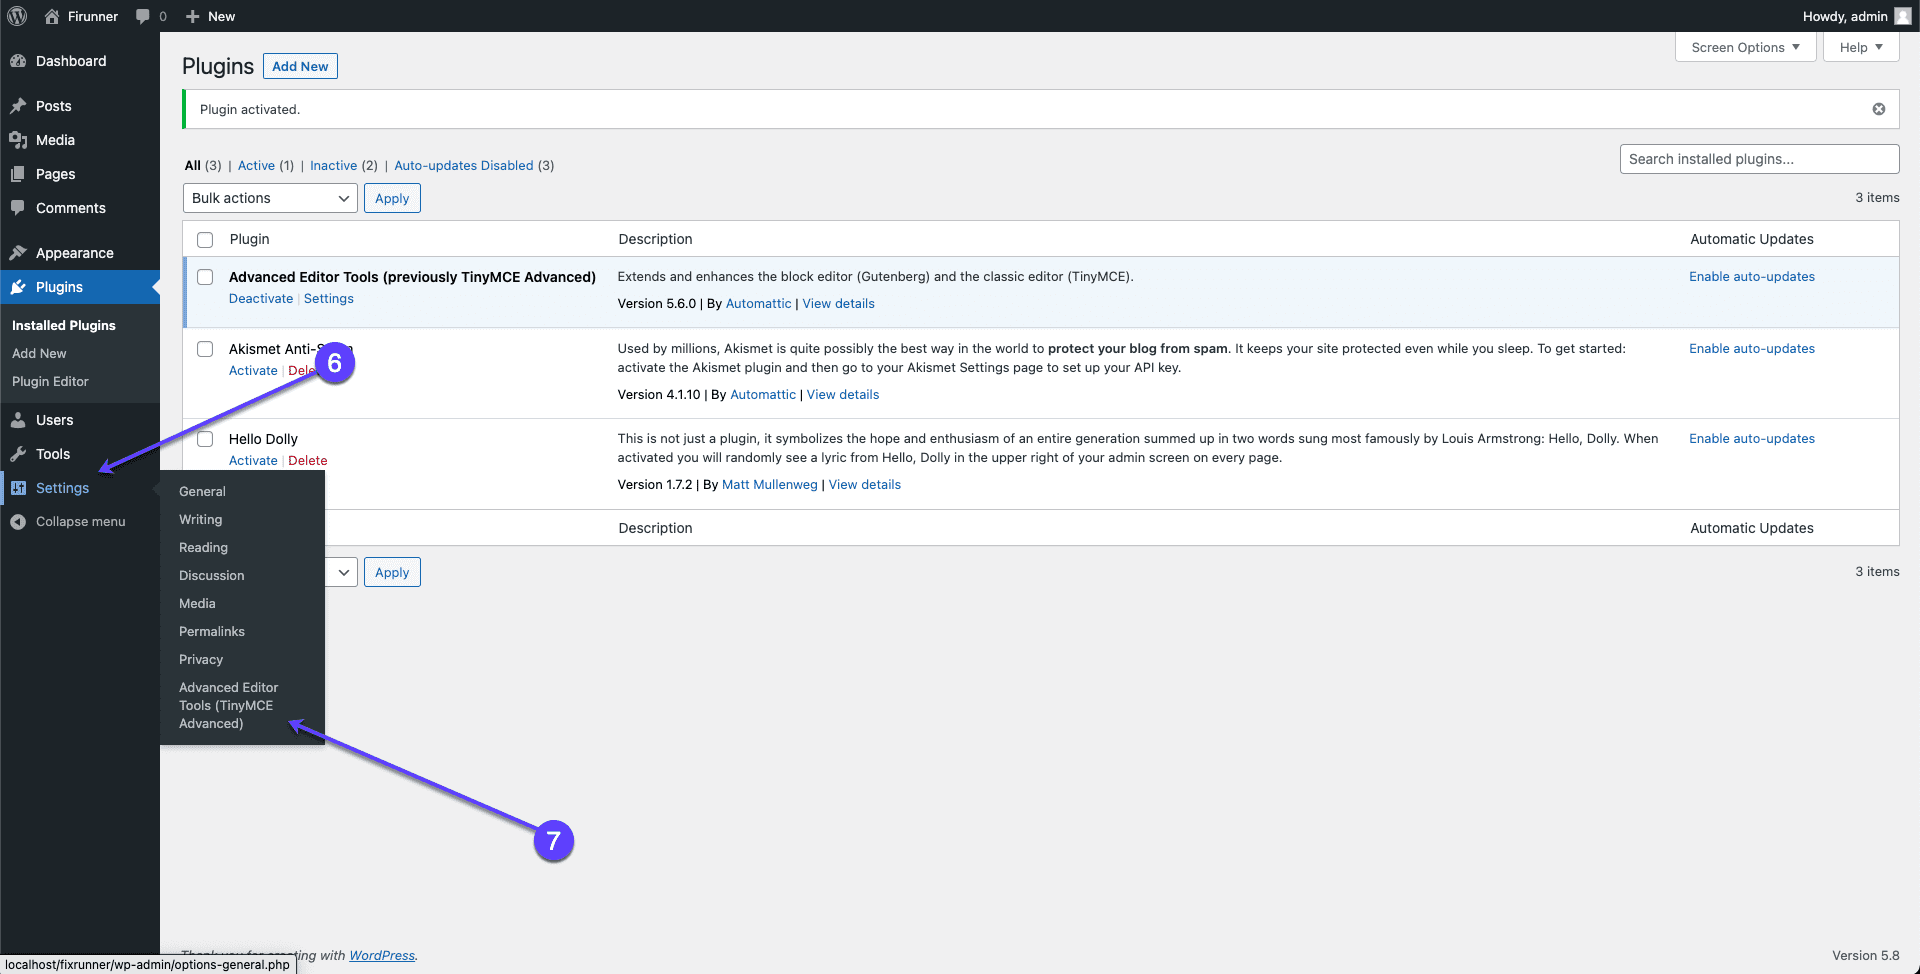This screenshot has height=974, width=1920.
Task: Open the comments bubble icon in admin bar
Action: 143,16
